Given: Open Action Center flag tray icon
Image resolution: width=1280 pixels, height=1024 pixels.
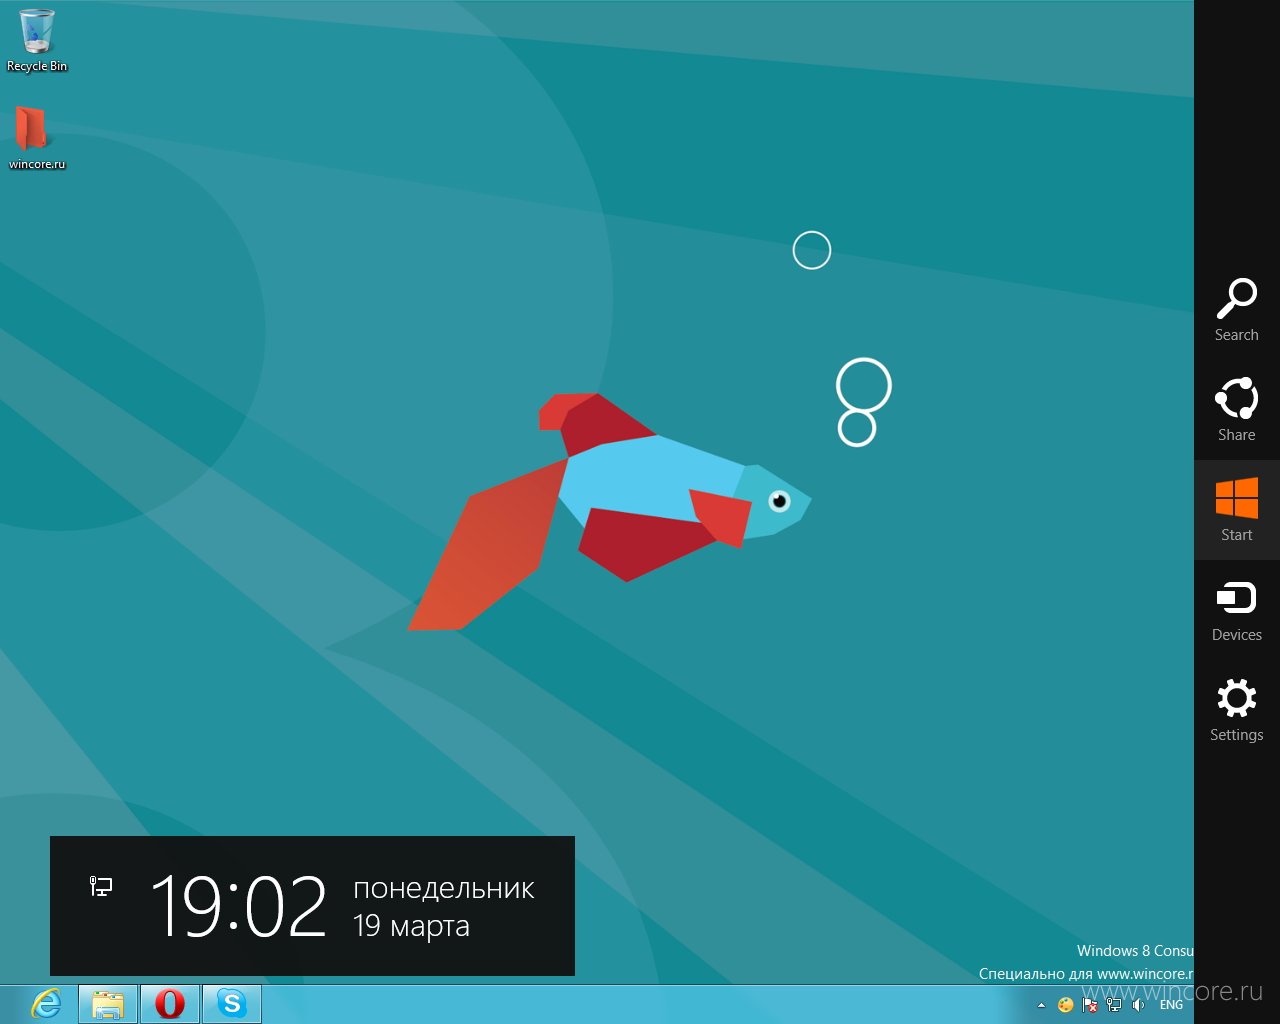Looking at the screenshot, I should (x=1090, y=1005).
